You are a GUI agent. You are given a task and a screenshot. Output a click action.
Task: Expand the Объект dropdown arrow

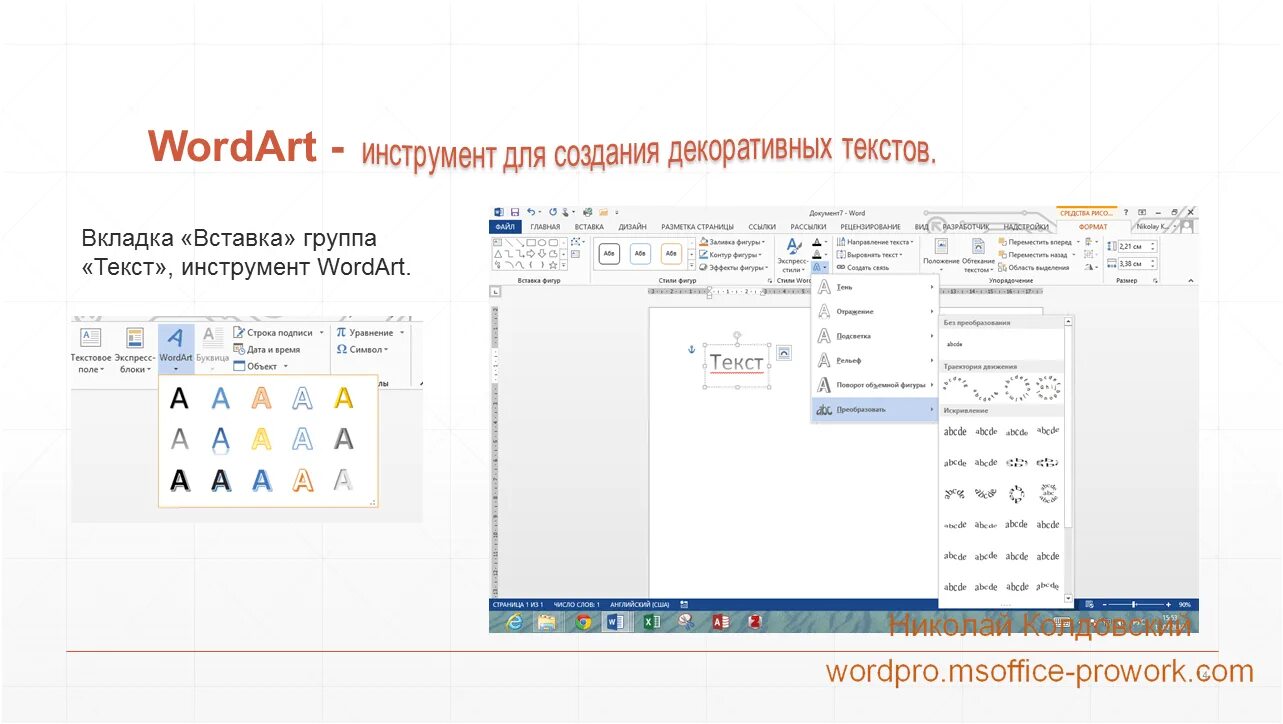pyautogui.click(x=286, y=367)
